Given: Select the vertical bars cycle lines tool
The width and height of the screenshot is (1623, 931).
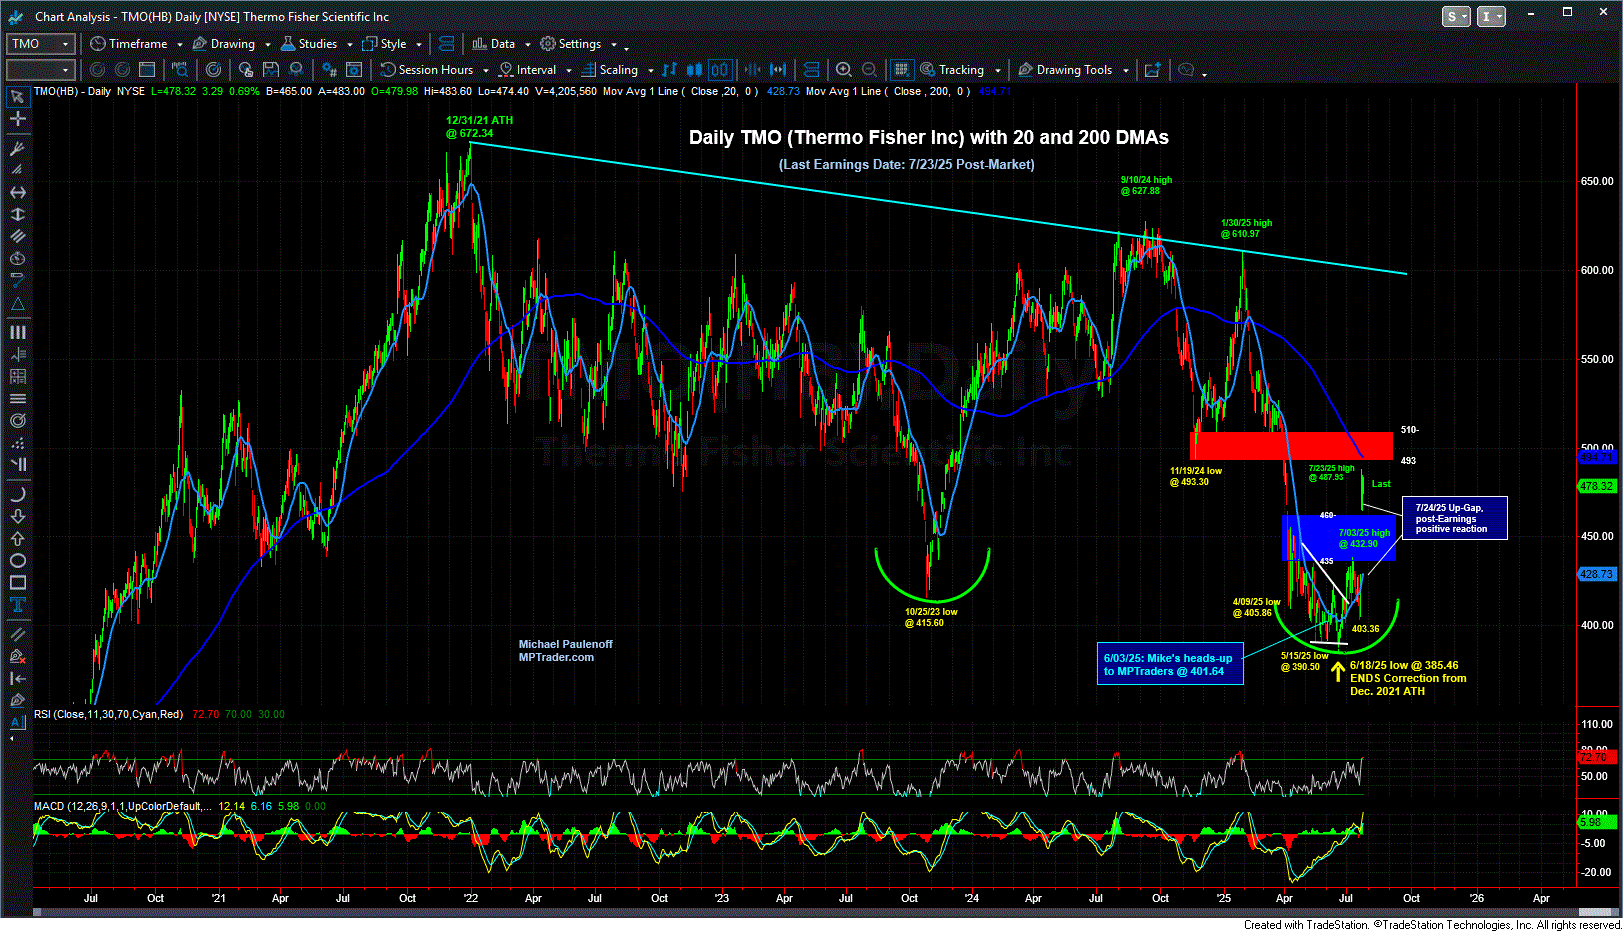Looking at the screenshot, I should click(x=17, y=332).
